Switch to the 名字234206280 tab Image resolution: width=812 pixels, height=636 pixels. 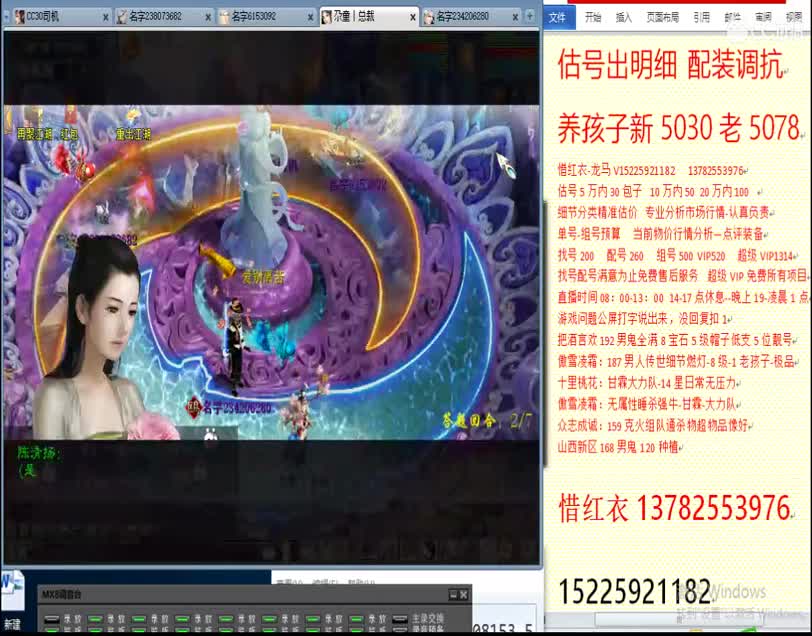click(471, 17)
